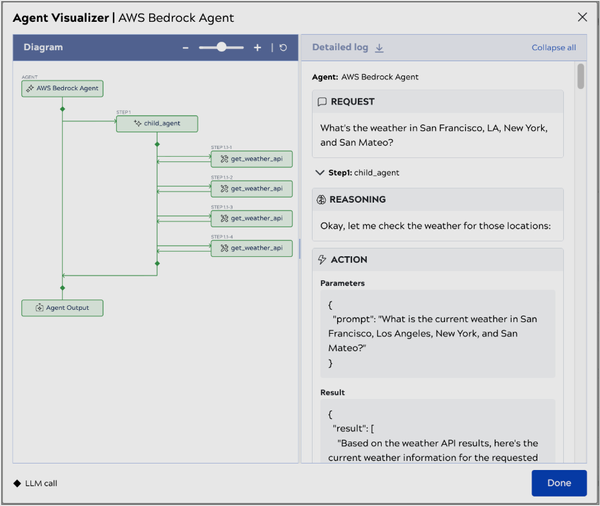The image size is (600, 506).
Task: Select the AWS Bedrock Agent node
Action: click(62, 88)
